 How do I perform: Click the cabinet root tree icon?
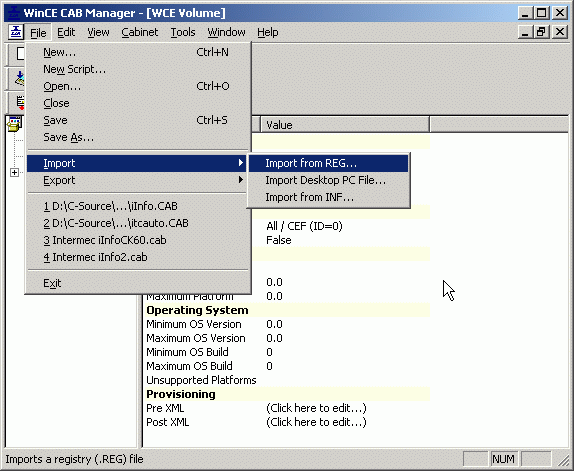tap(15, 124)
